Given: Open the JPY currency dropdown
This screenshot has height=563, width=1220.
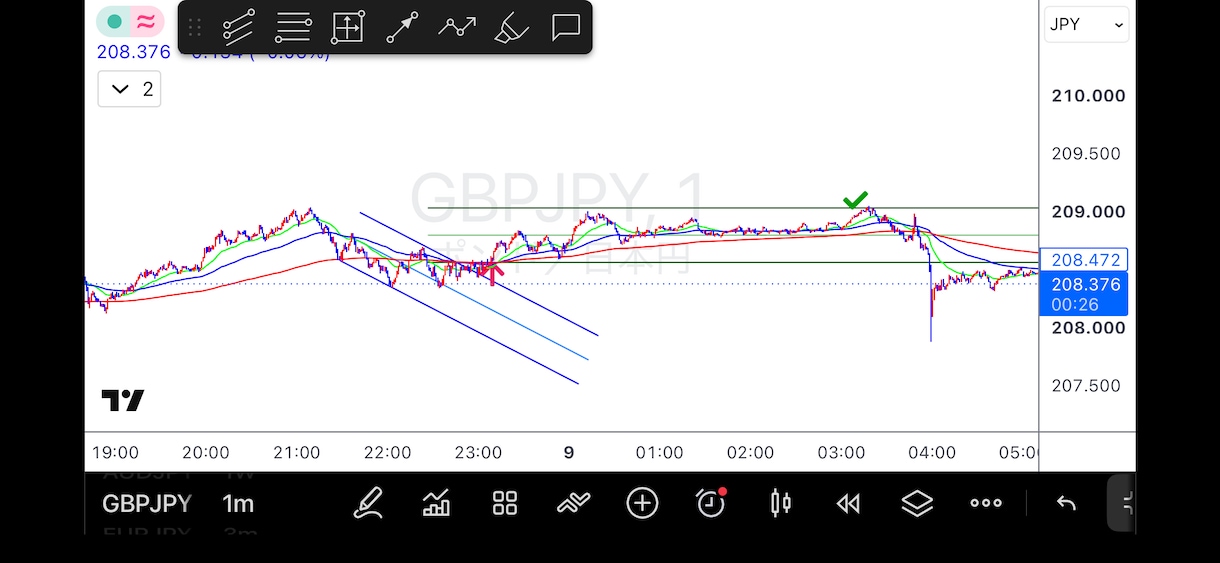Looking at the screenshot, I should 1086,24.
